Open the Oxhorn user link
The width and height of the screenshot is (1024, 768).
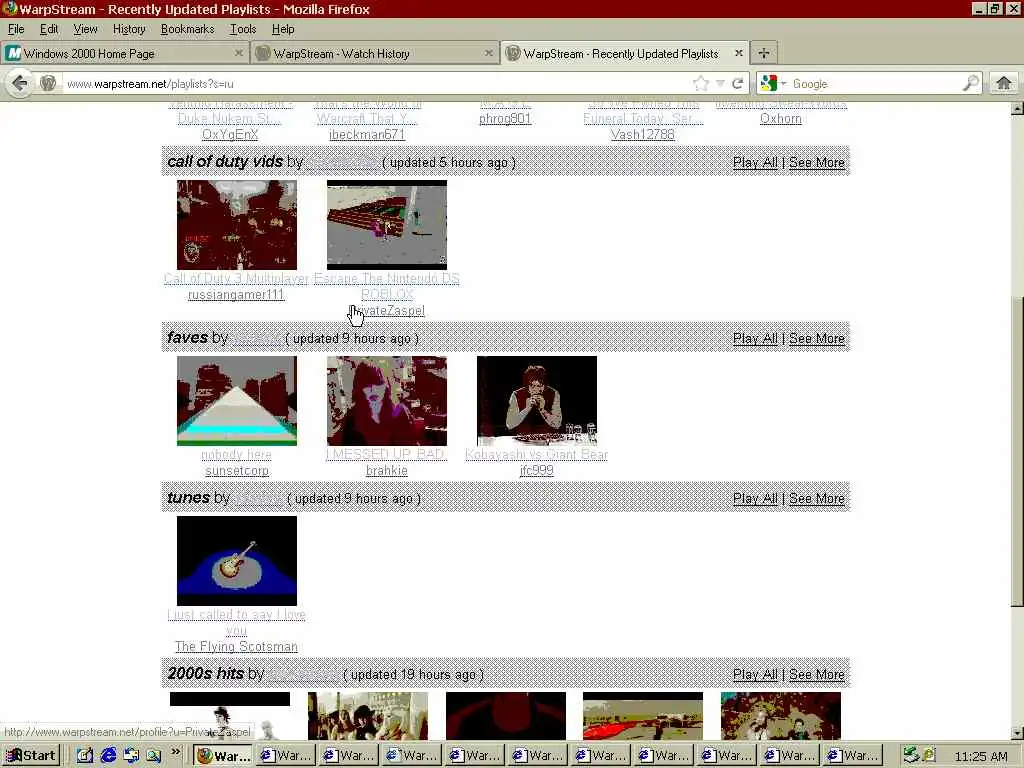point(780,119)
